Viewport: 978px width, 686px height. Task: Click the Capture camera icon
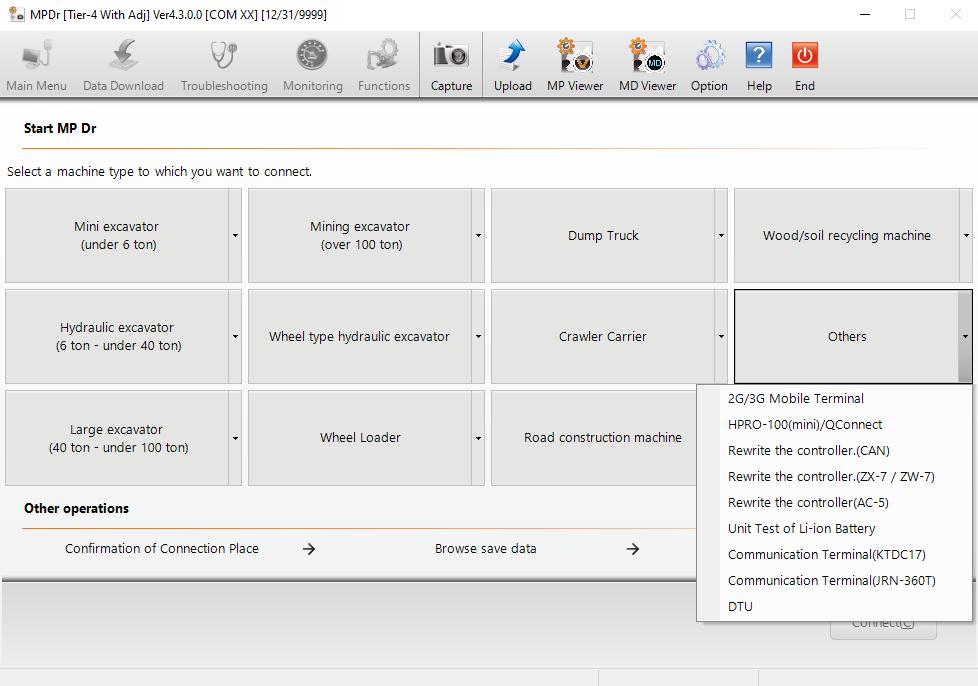451,55
